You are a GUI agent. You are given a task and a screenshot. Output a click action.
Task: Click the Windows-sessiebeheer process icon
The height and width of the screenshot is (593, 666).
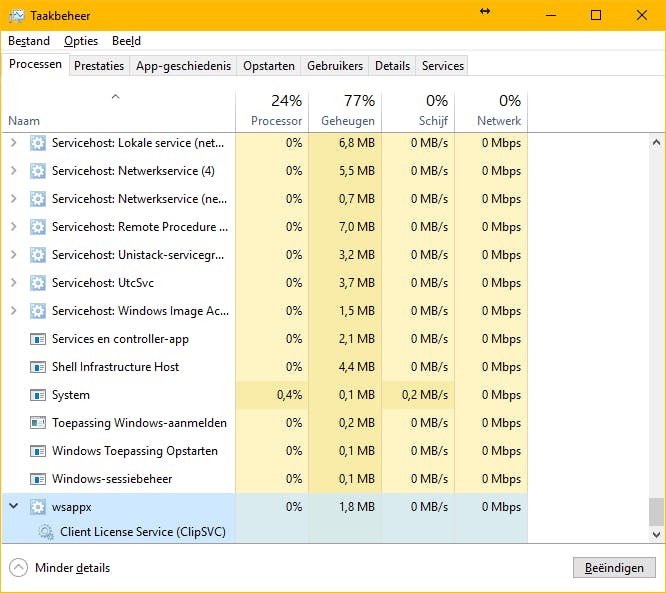coord(38,479)
